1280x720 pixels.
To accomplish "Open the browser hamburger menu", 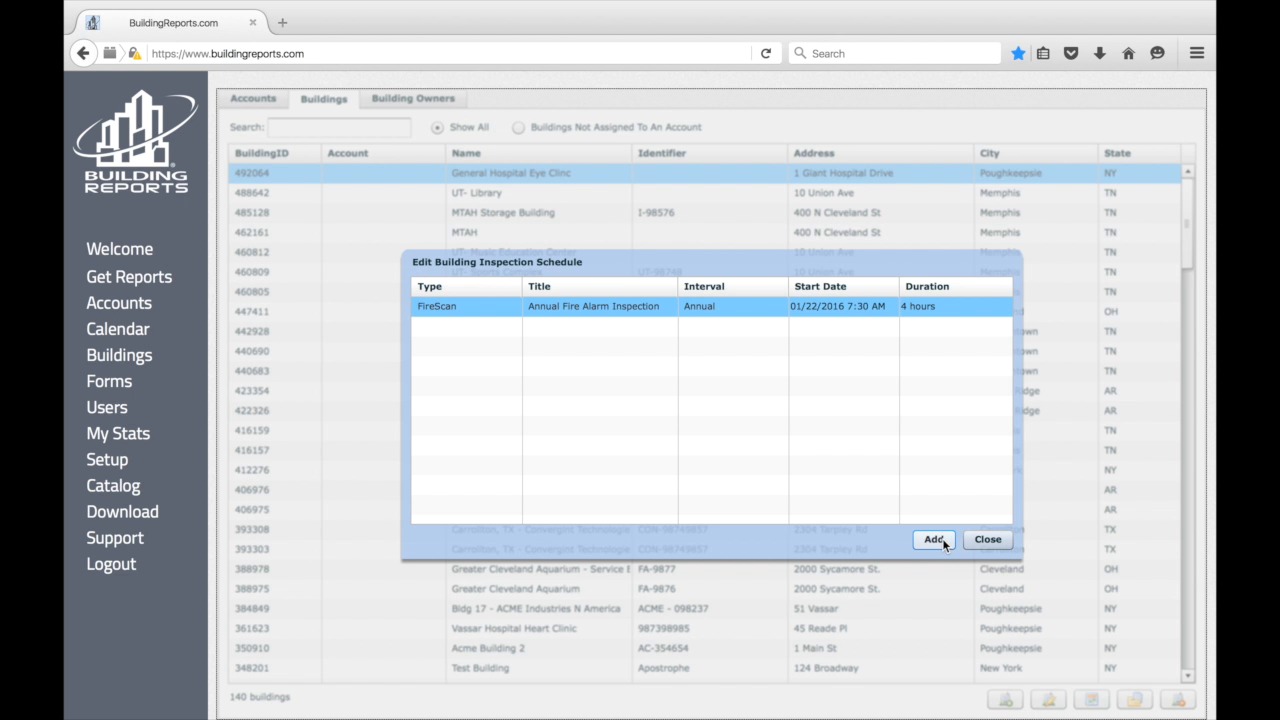I will pyautogui.click(x=1197, y=54).
